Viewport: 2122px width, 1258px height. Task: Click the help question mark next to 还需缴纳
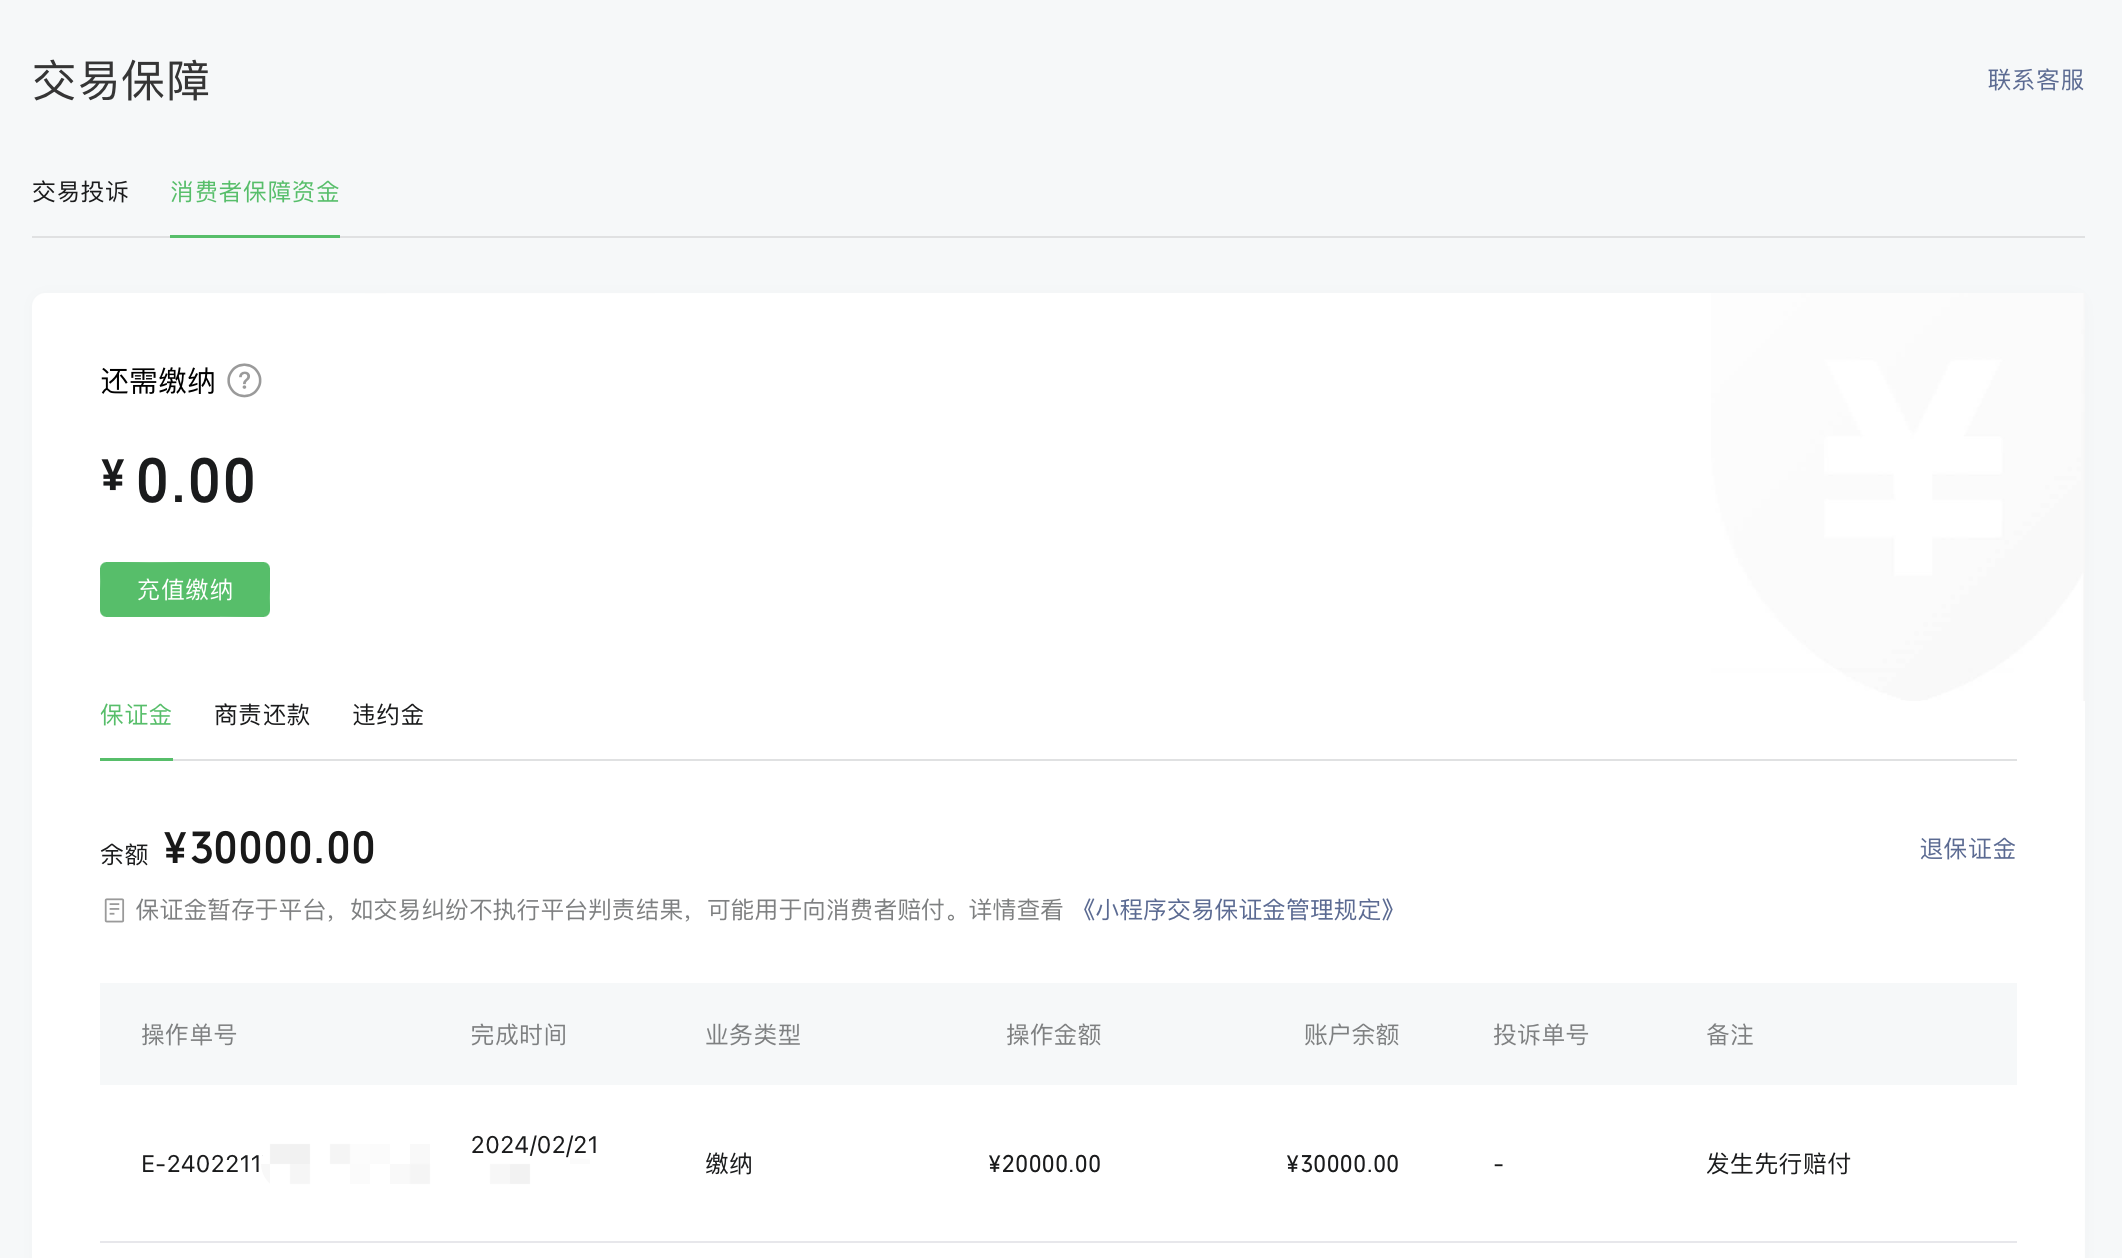[244, 381]
